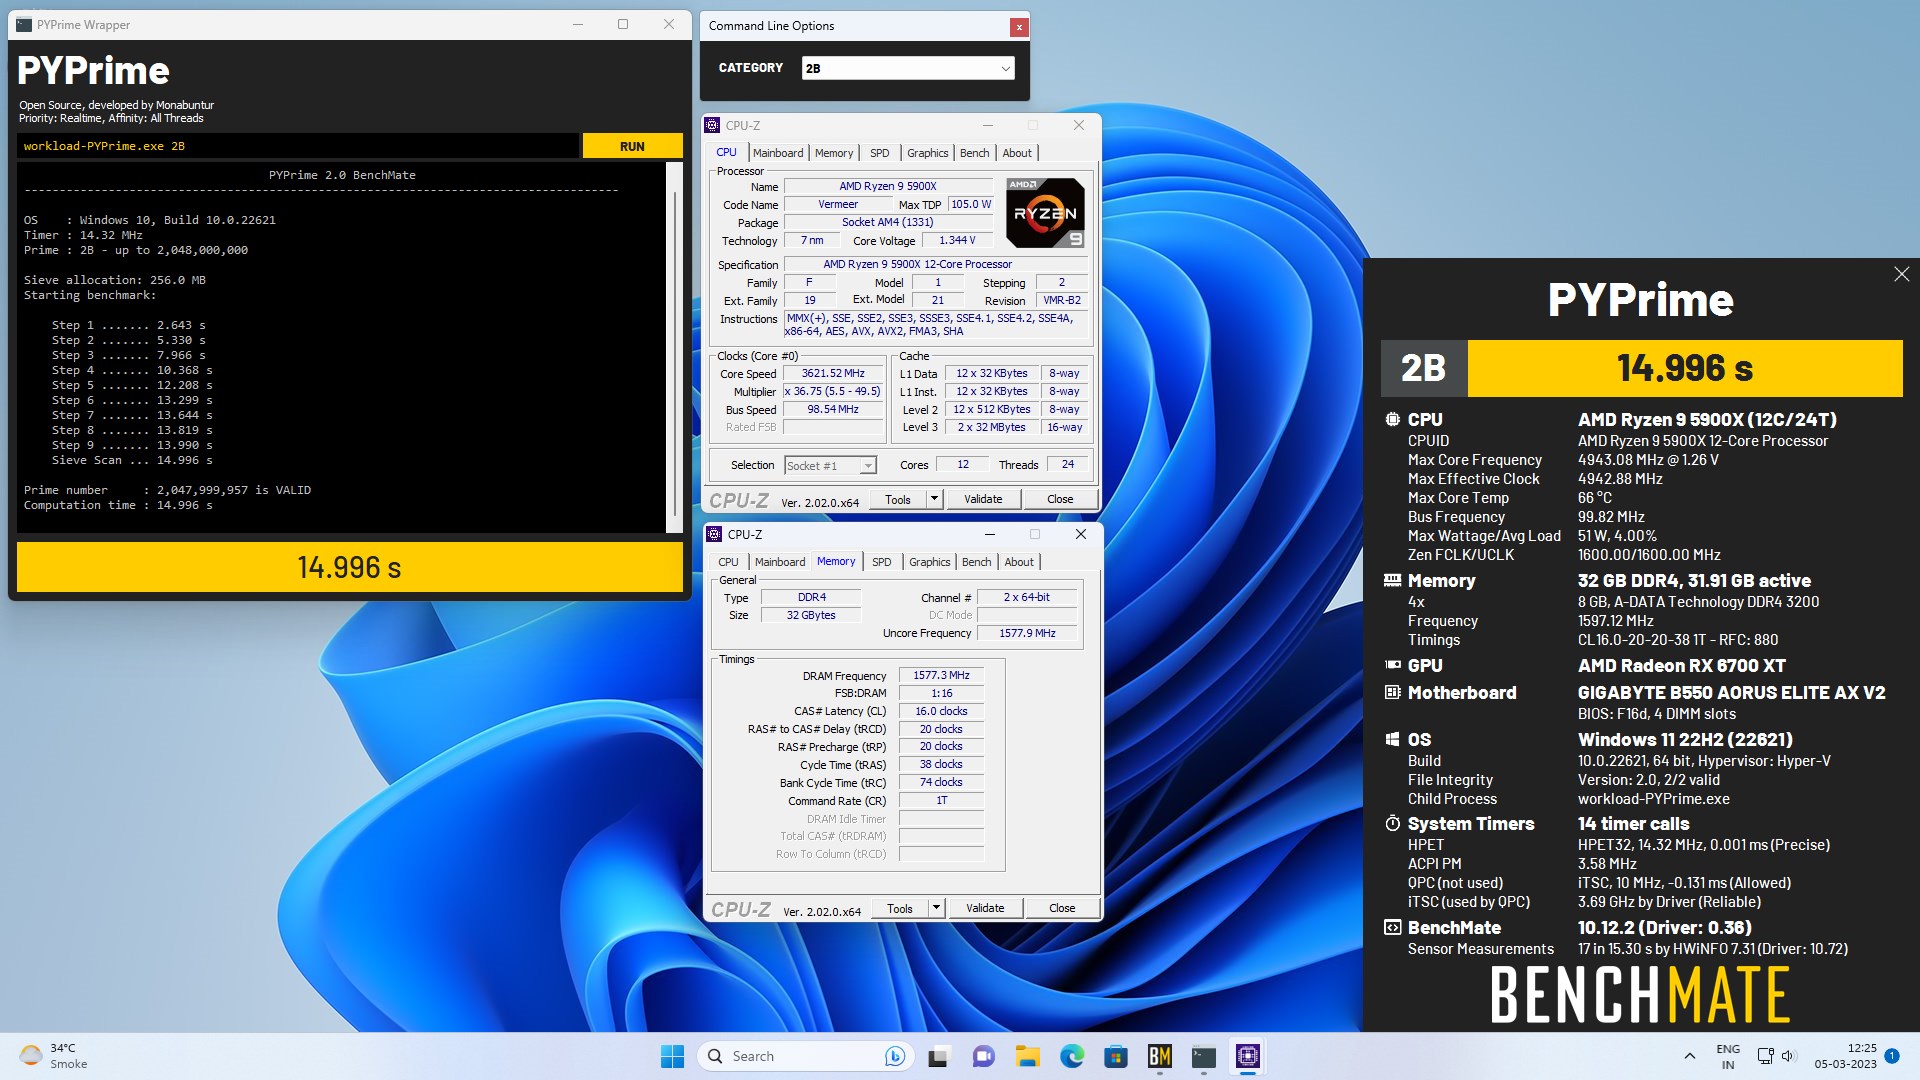Click Close button in bottom CPU-Z window
Screen dimensions: 1920x1080
(x=1062, y=908)
